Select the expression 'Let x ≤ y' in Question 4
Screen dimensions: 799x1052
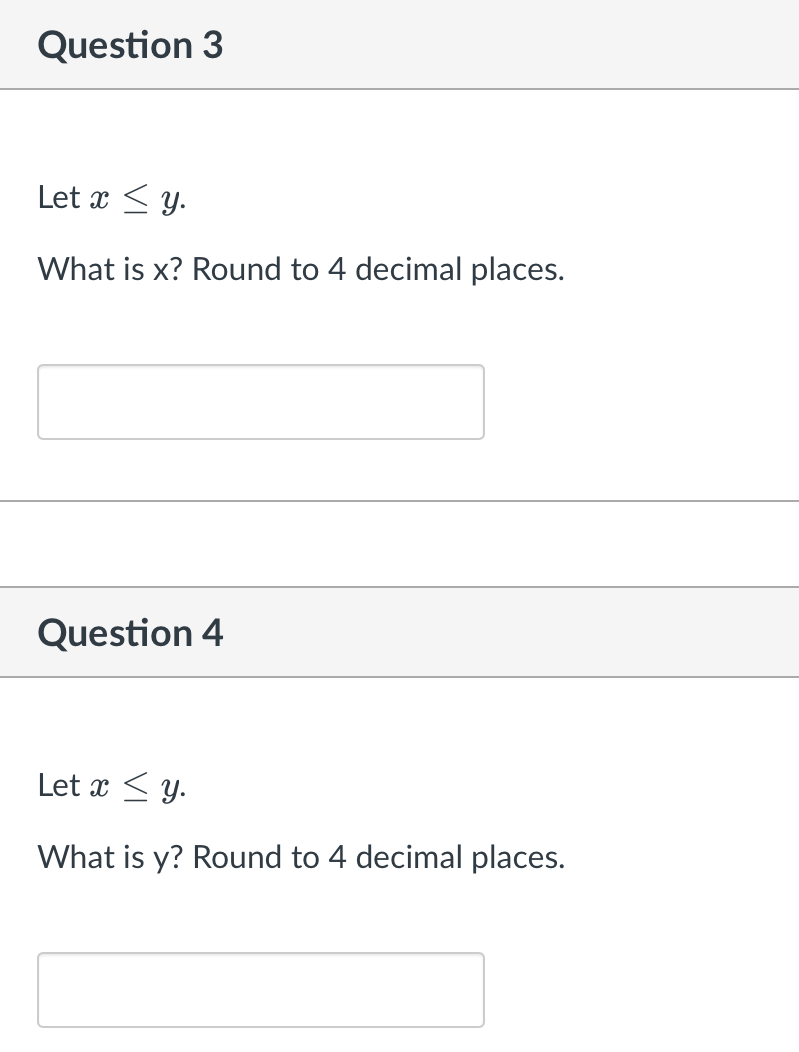[112, 785]
